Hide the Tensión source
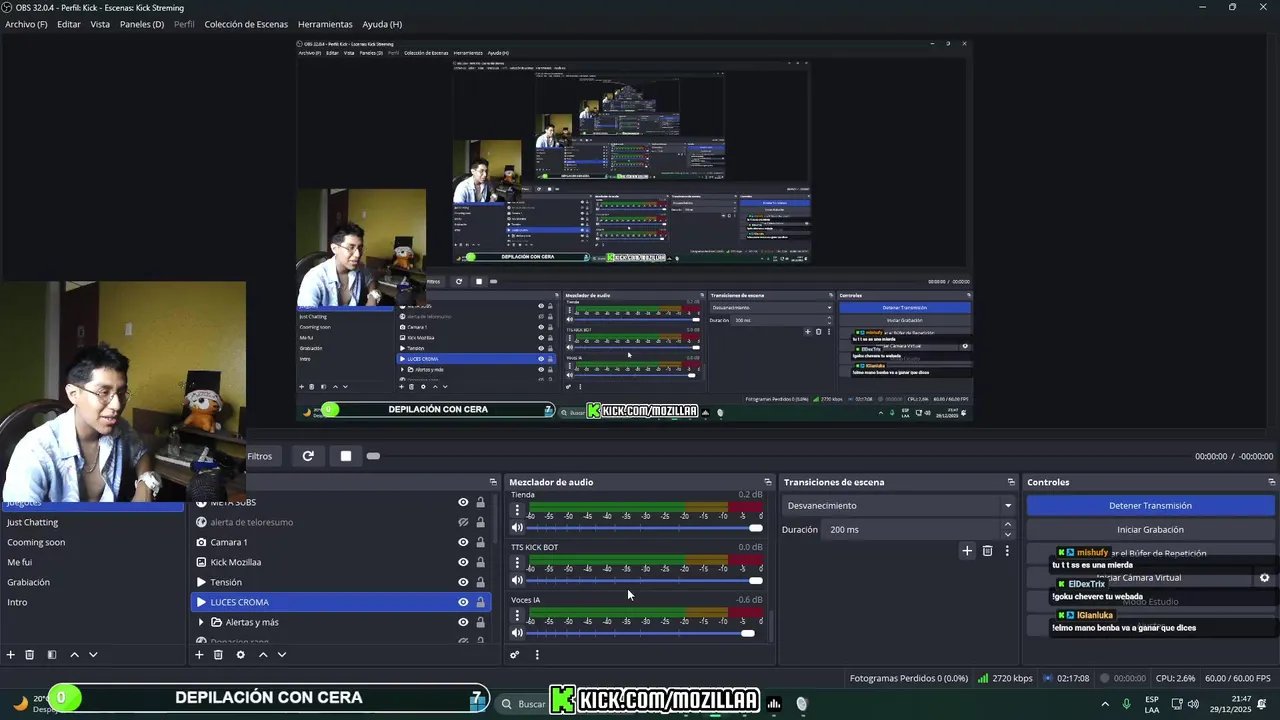This screenshot has height=720, width=1280. (463, 582)
